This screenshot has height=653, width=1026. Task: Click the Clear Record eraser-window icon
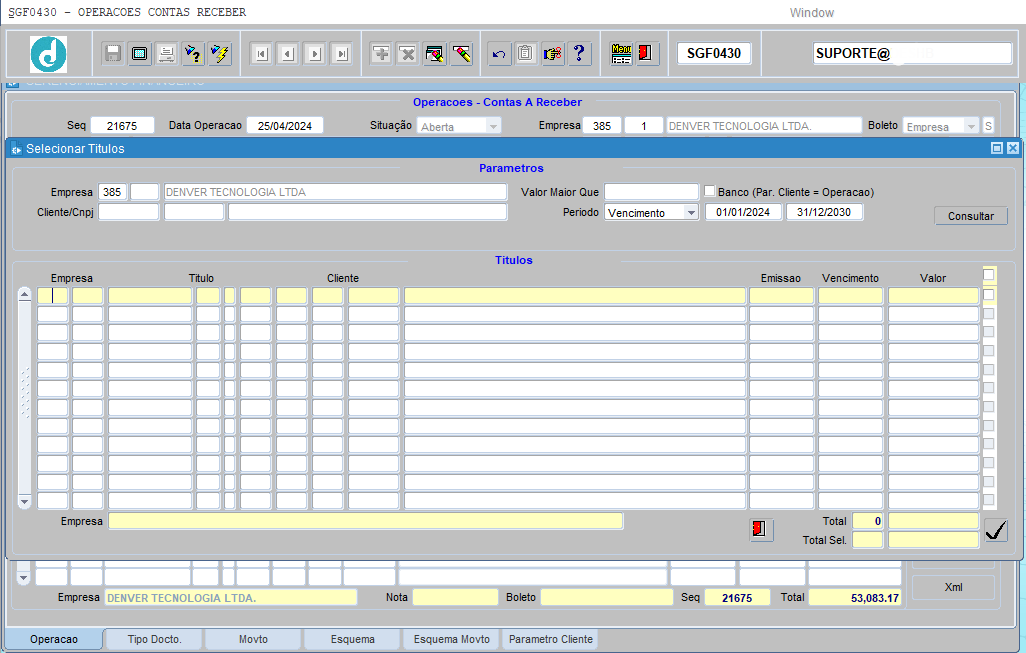tap(434, 53)
